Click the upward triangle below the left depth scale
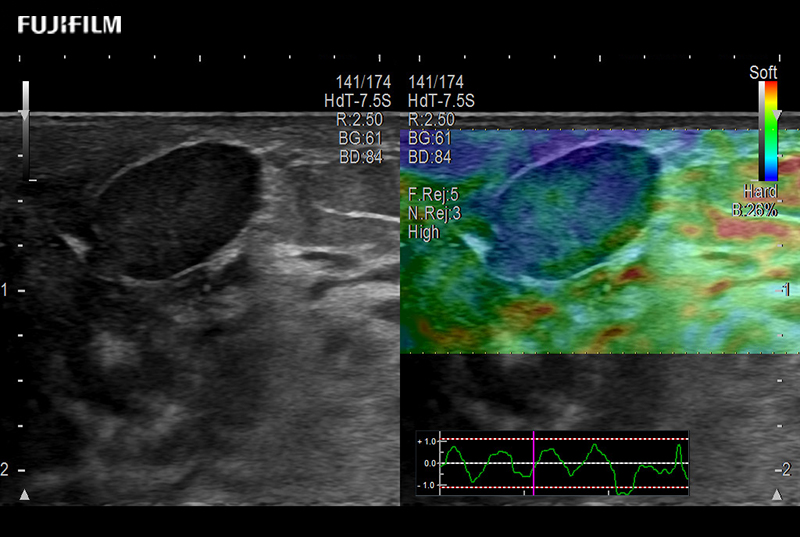This screenshot has height=537, width=800. pyautogui.click(x=24, y=494)
